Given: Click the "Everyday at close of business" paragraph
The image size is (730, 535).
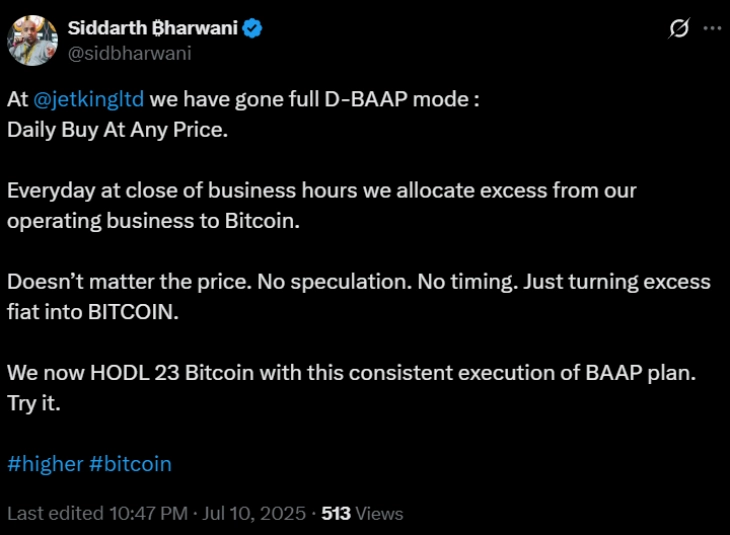Looking at the screenshot, I should point(320,190).
